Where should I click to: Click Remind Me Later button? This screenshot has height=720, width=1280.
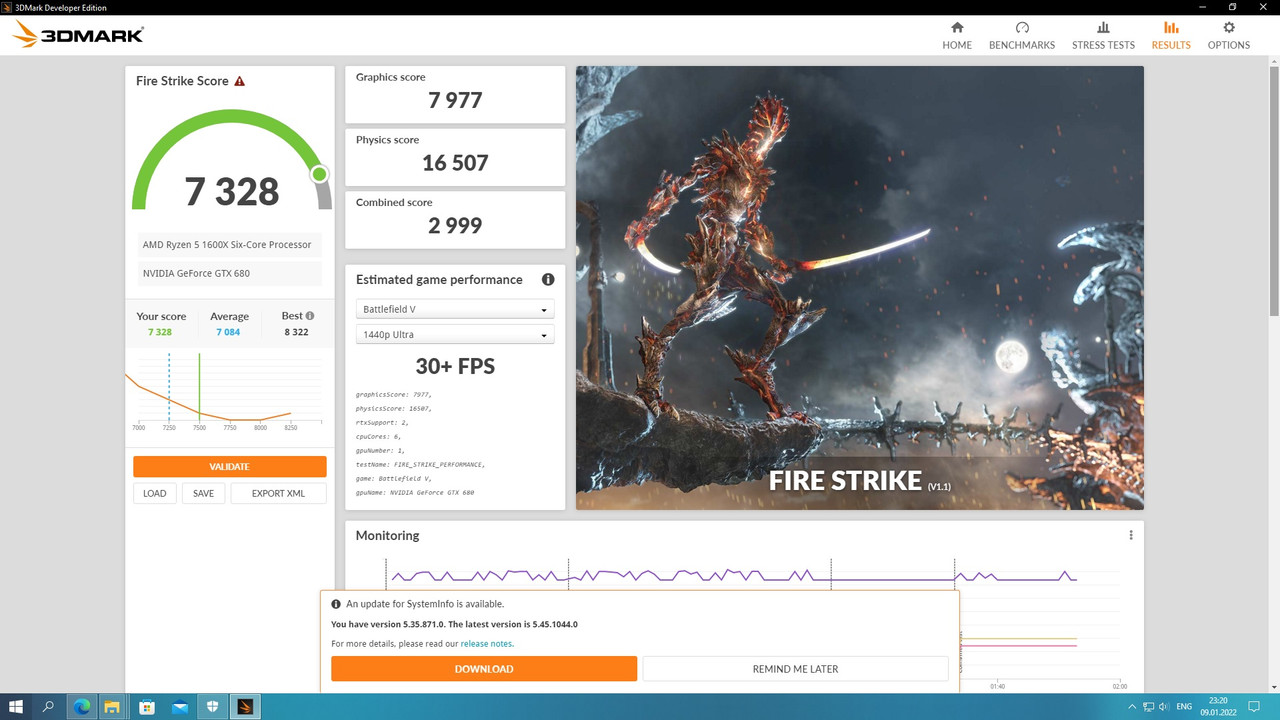795,669
